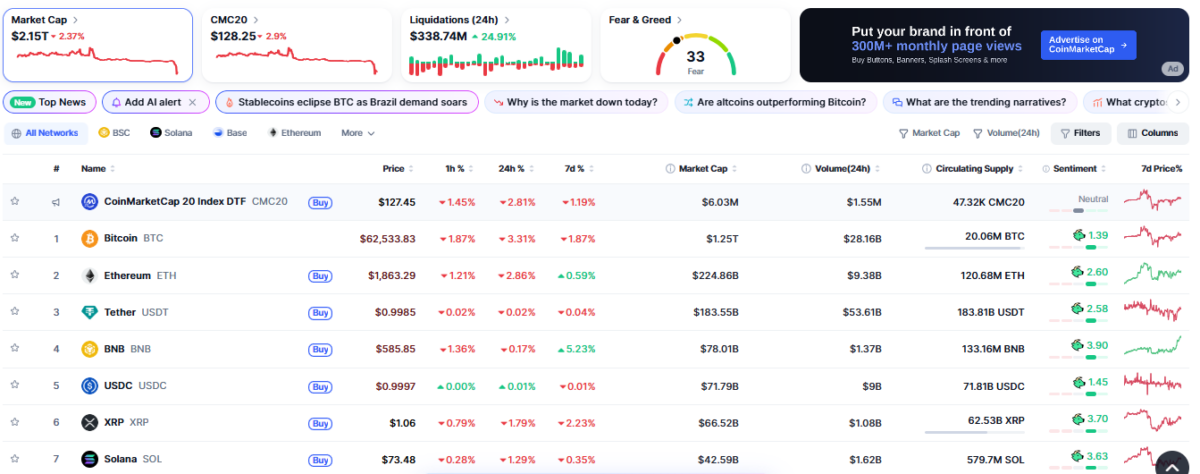Toggle watchlist star for Tether row
This screenshot has width=1200, height=474.
click(x=15, y=312)
